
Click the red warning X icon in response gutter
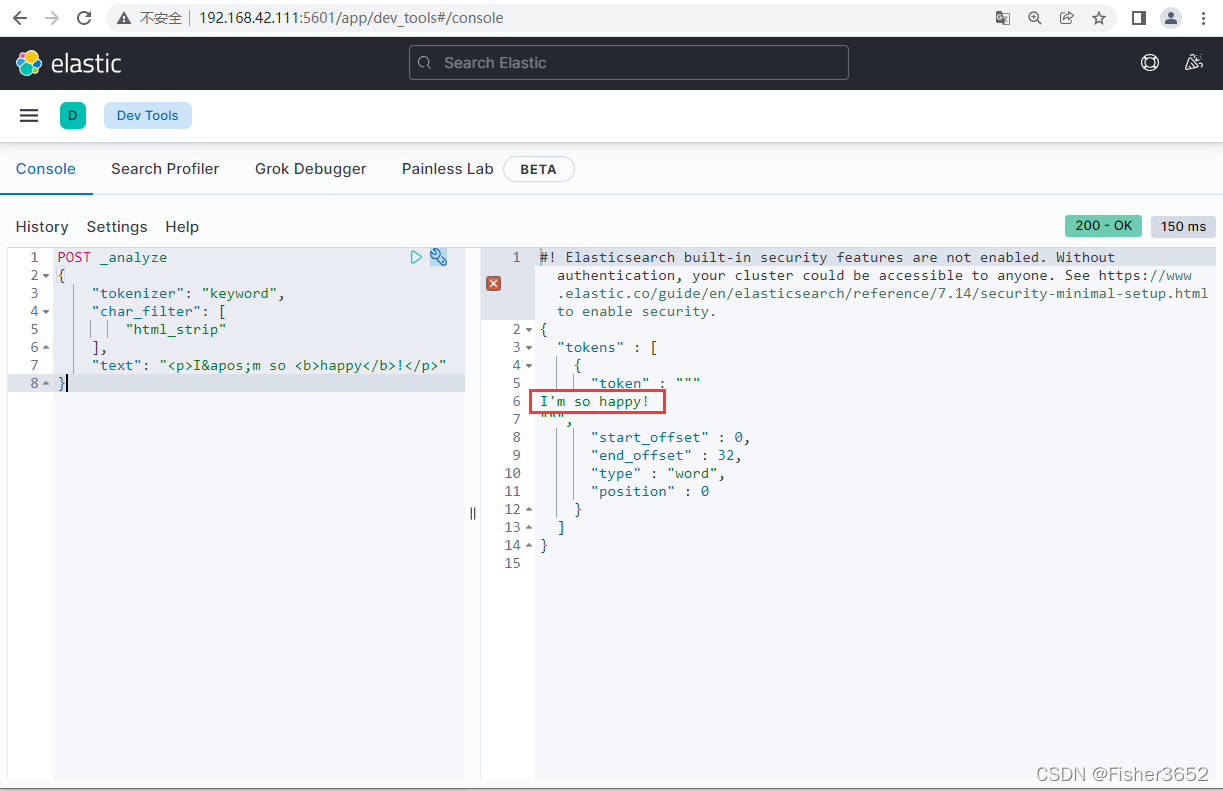[x=493, y=284]
